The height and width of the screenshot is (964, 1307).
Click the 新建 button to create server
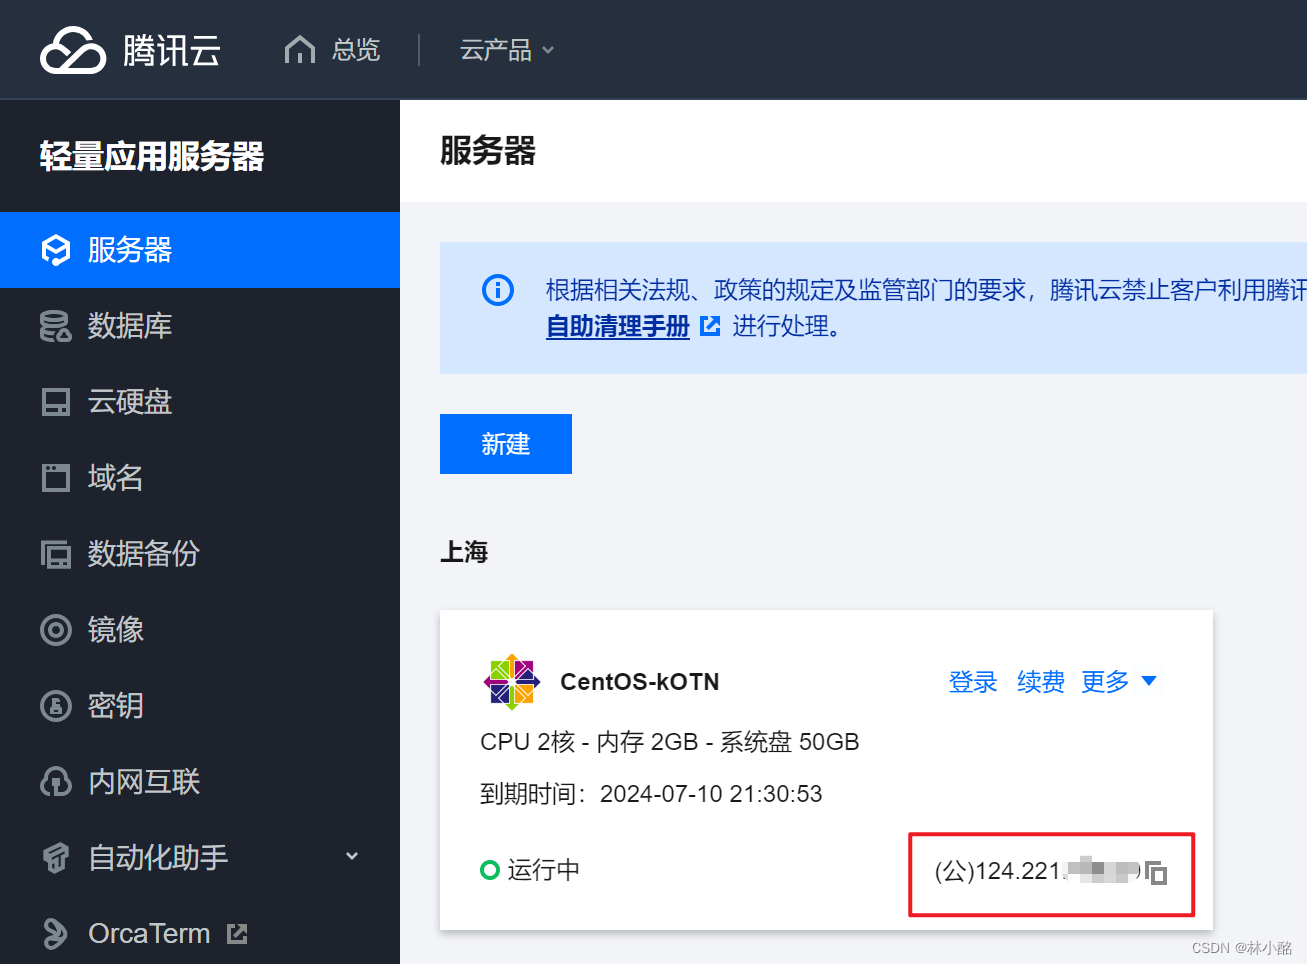505,443
